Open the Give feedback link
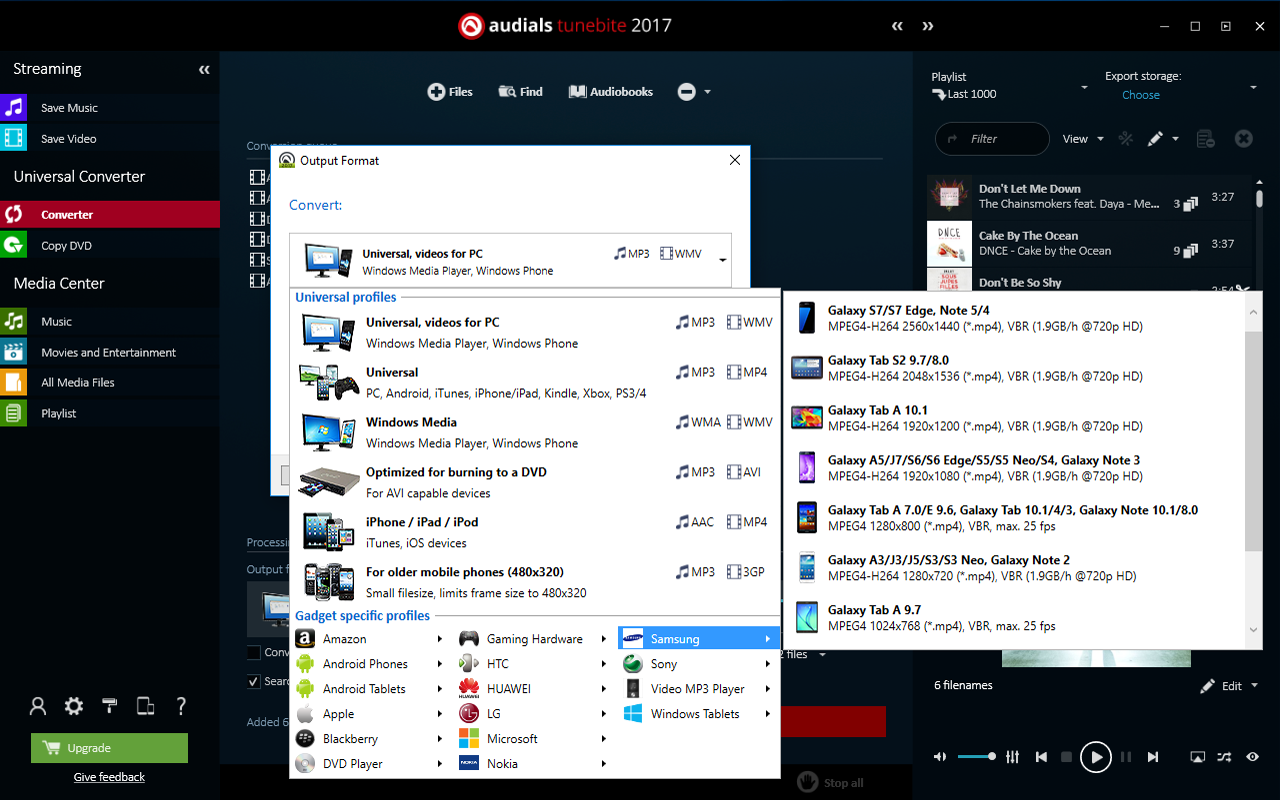The image size is (1280, 800). (109, 777)
